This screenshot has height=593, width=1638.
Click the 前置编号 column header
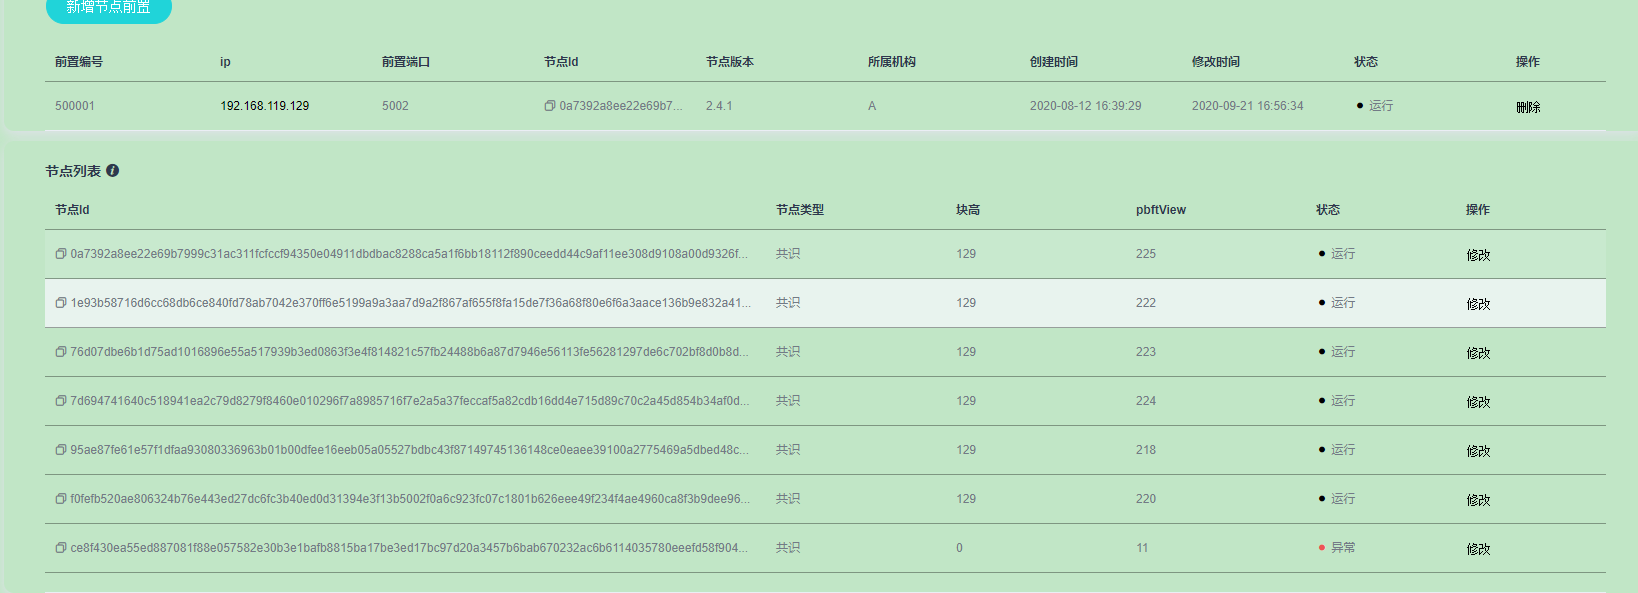click(x=79, y=62)
